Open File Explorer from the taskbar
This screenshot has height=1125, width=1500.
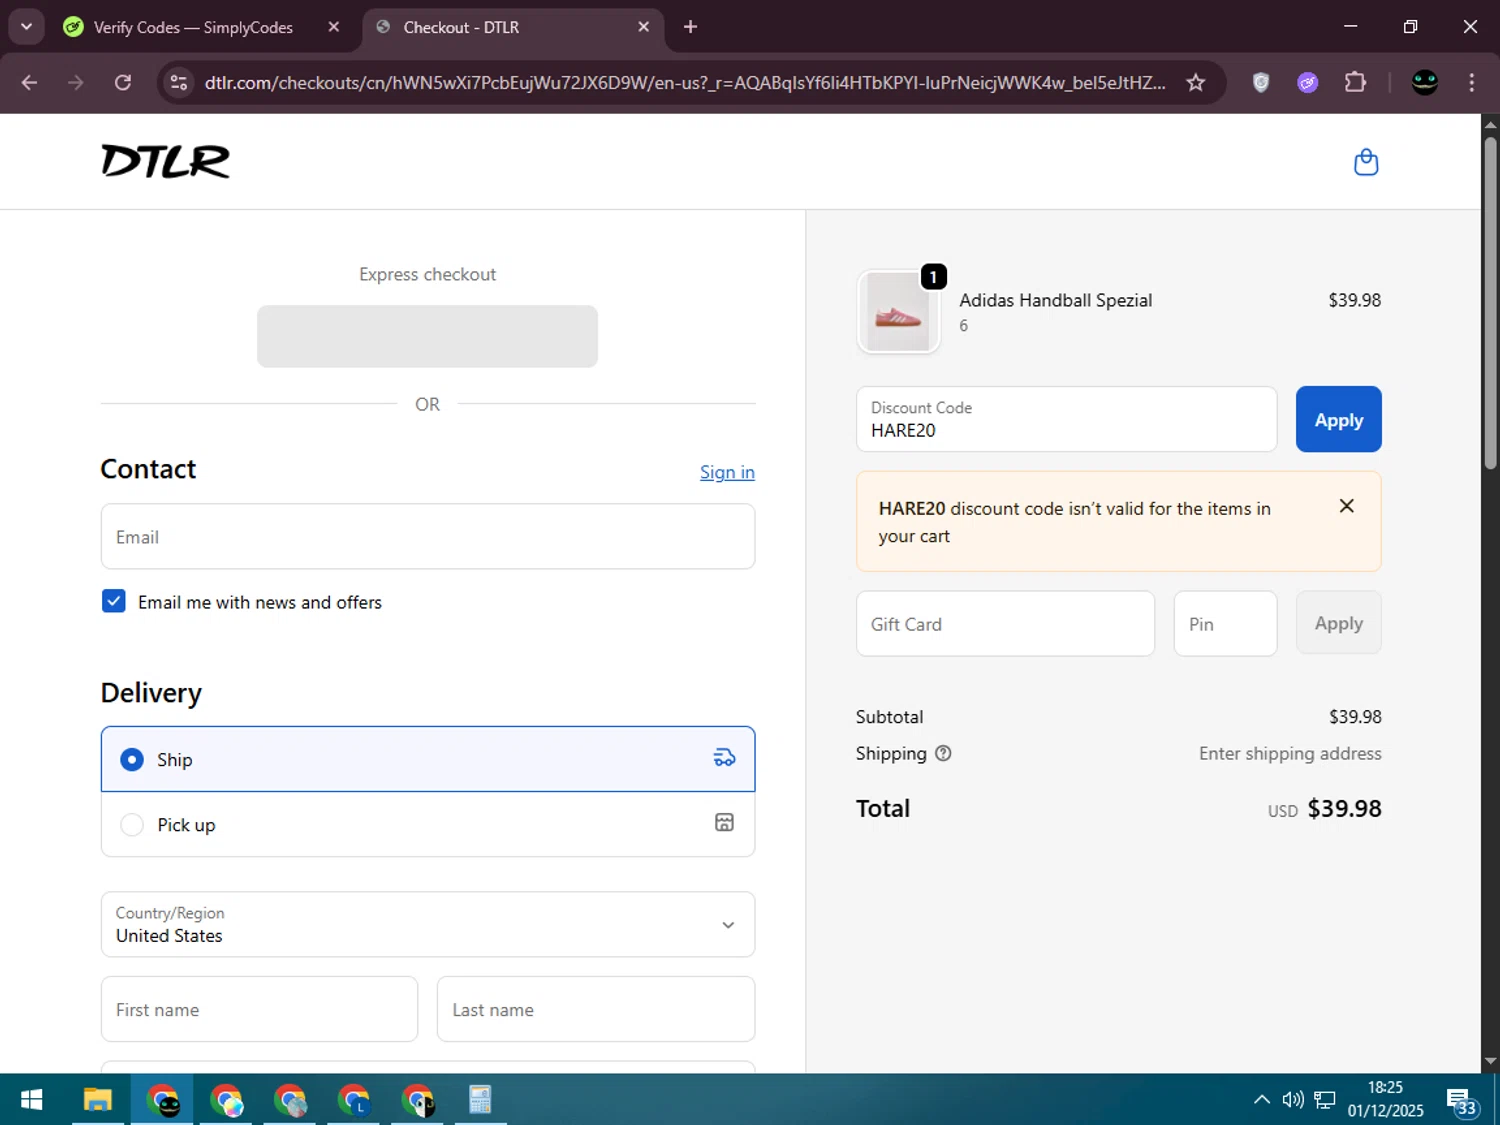[x=97, y=1100]
